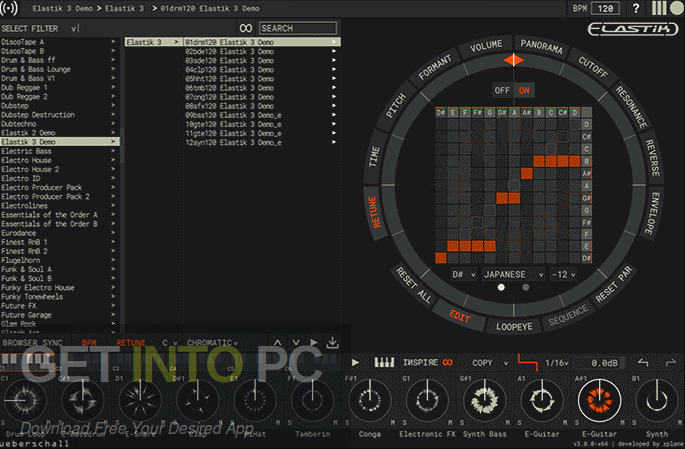Click the Elastik broadcast logo icon
Image resolution: width=685 pixels, height=449 pixels.
pos(9,8)
